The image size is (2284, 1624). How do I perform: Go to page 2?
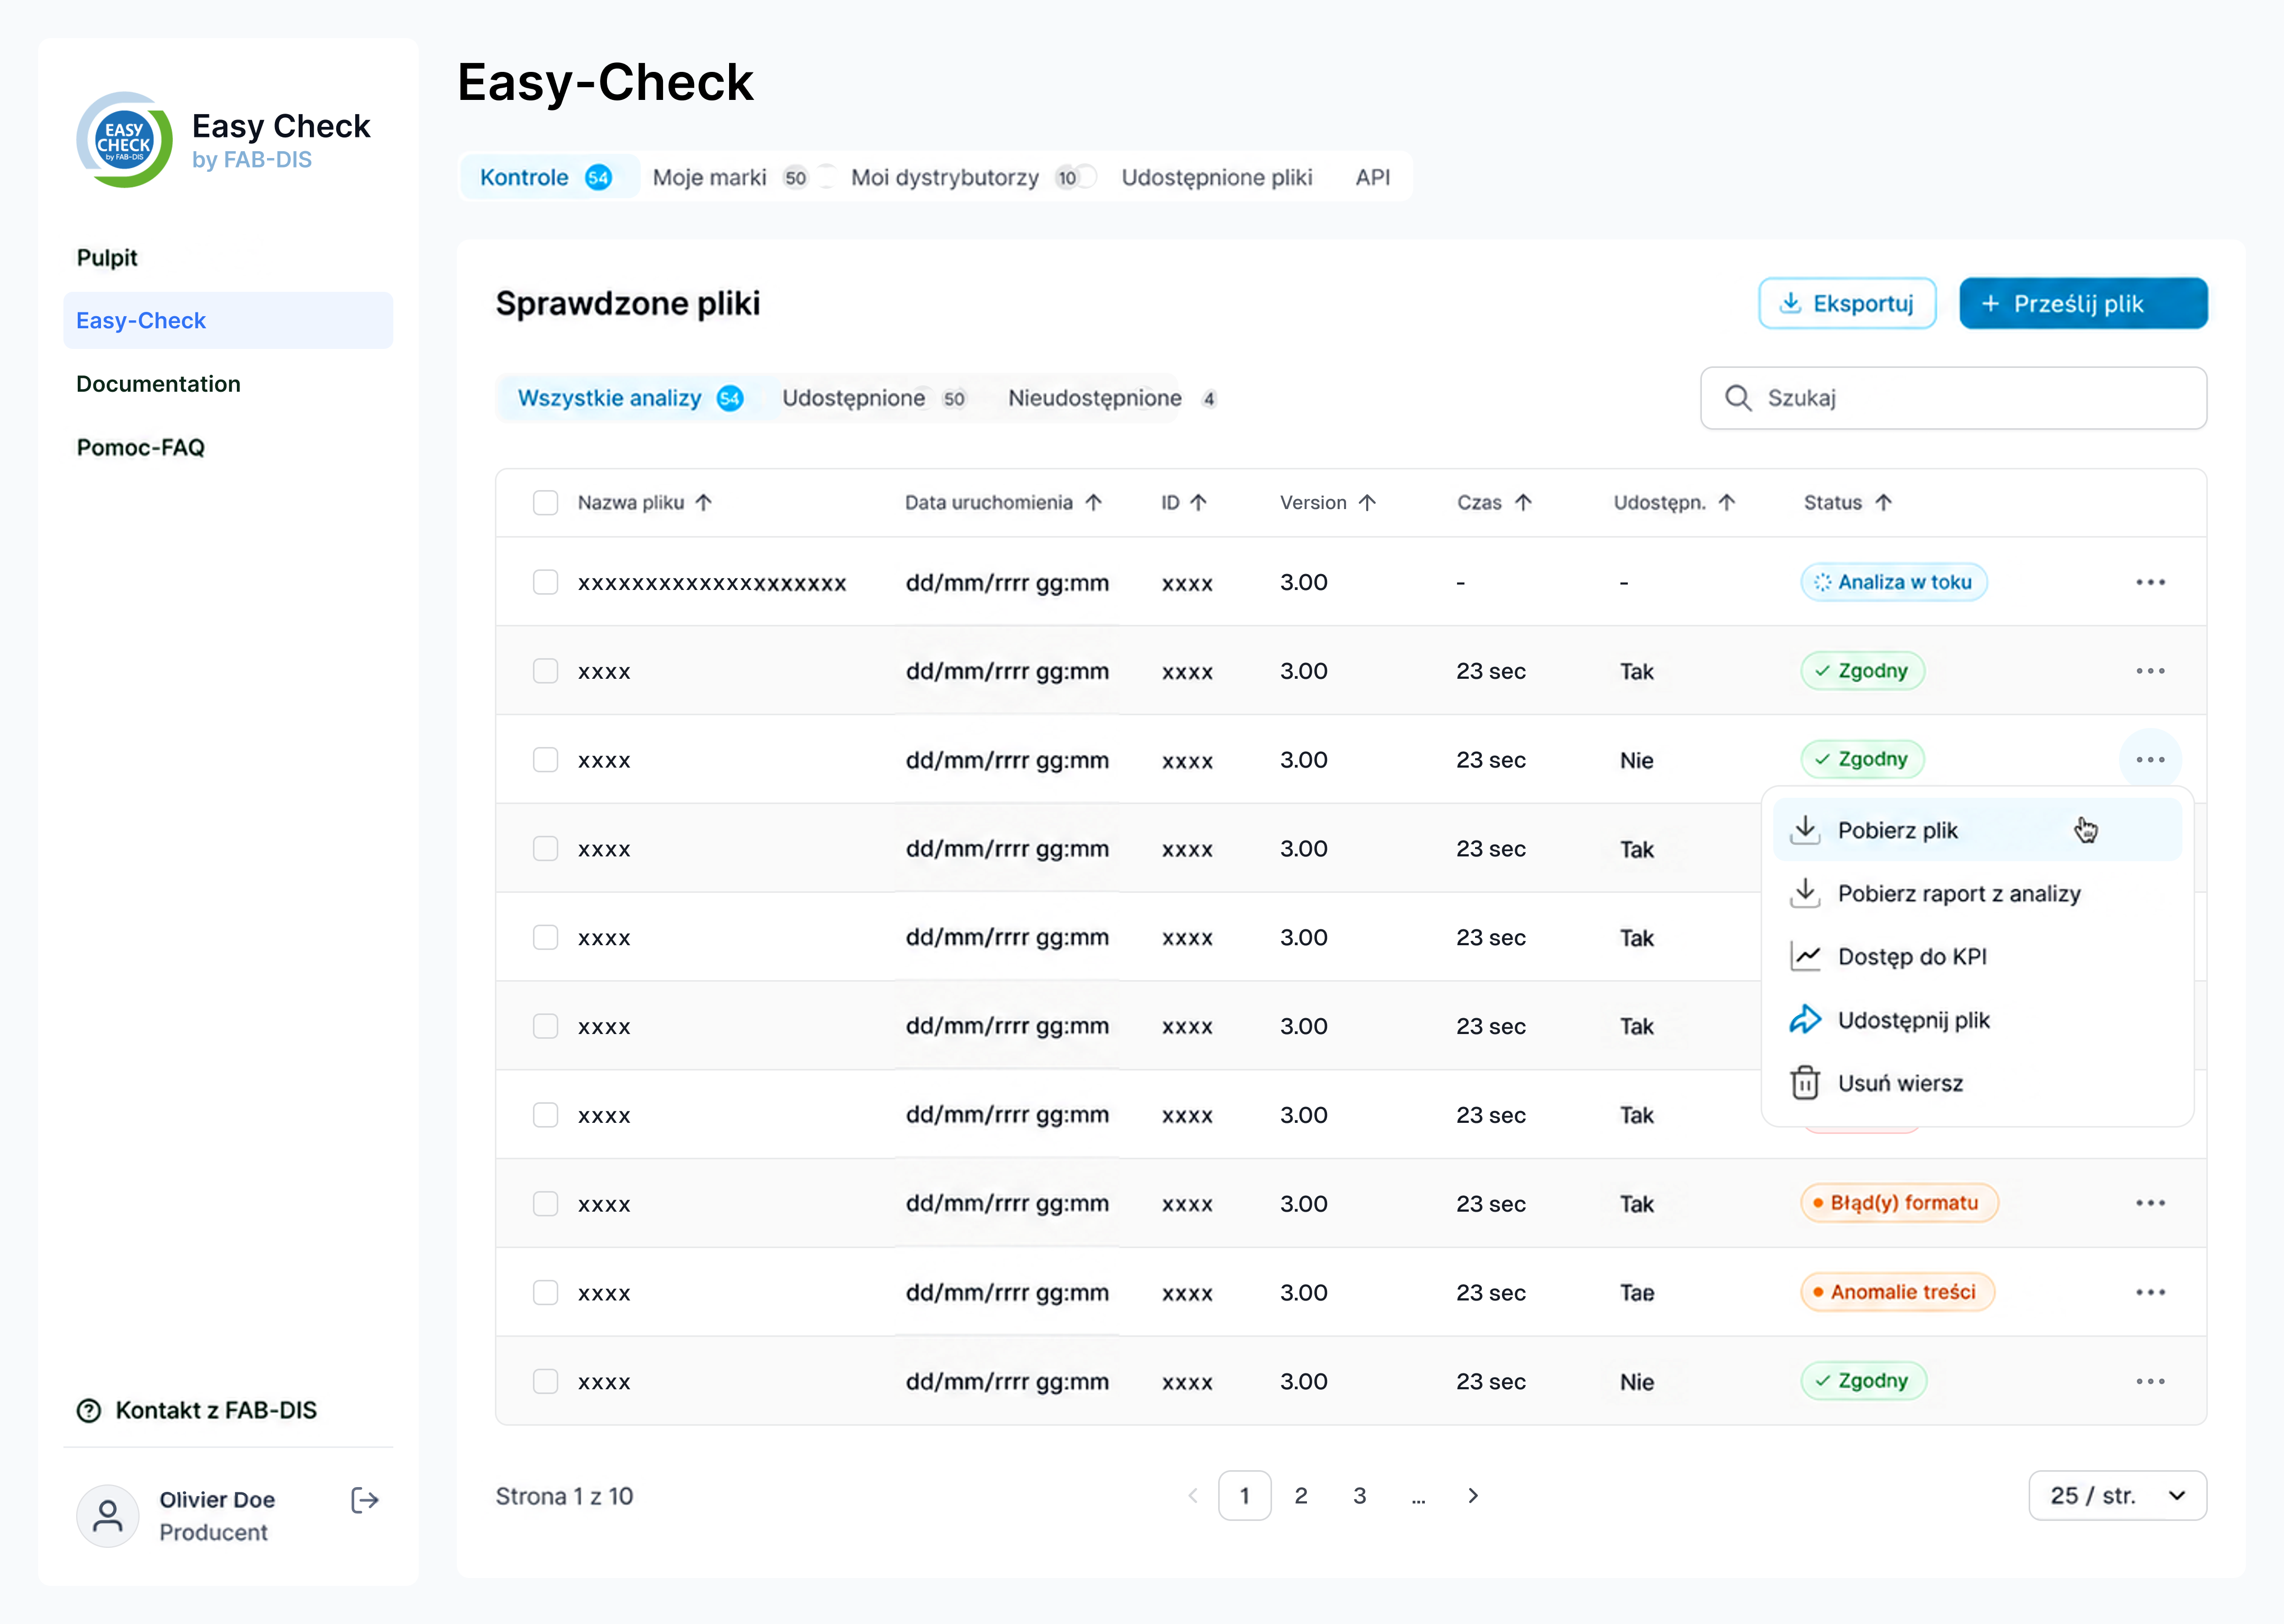(1301, 1496)
